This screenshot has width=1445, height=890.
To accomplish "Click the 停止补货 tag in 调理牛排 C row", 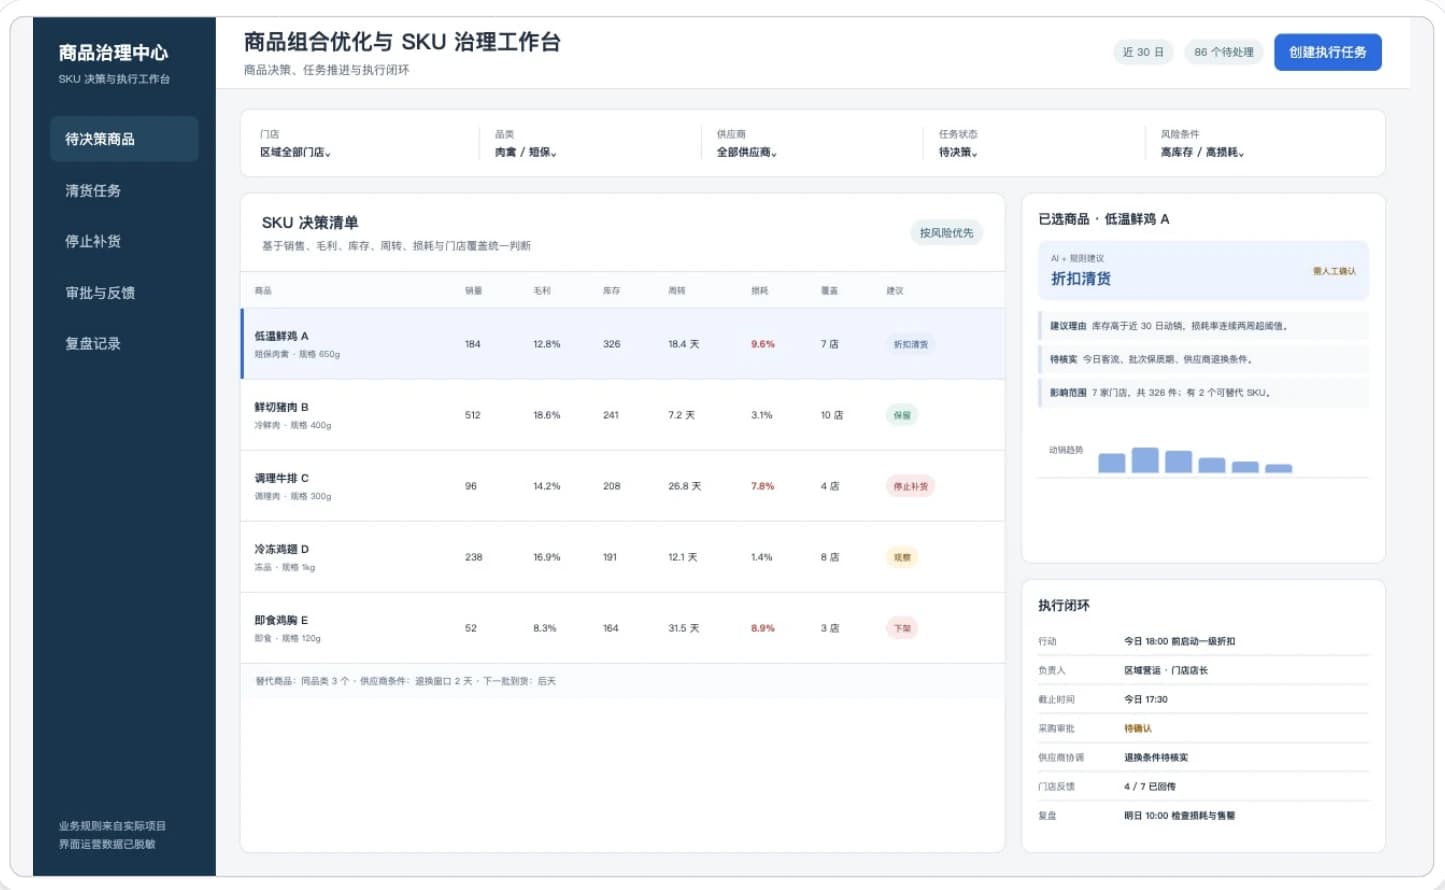I will pos(910,486).
